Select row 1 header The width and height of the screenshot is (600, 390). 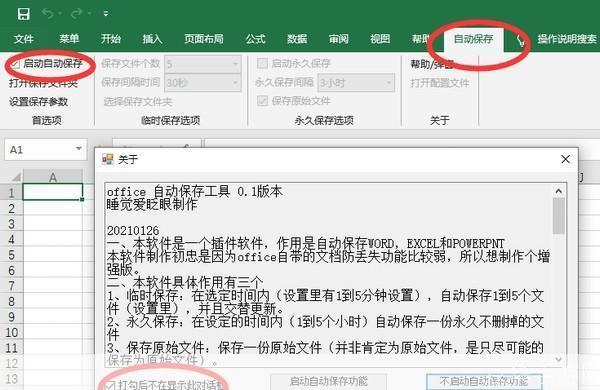11,192
